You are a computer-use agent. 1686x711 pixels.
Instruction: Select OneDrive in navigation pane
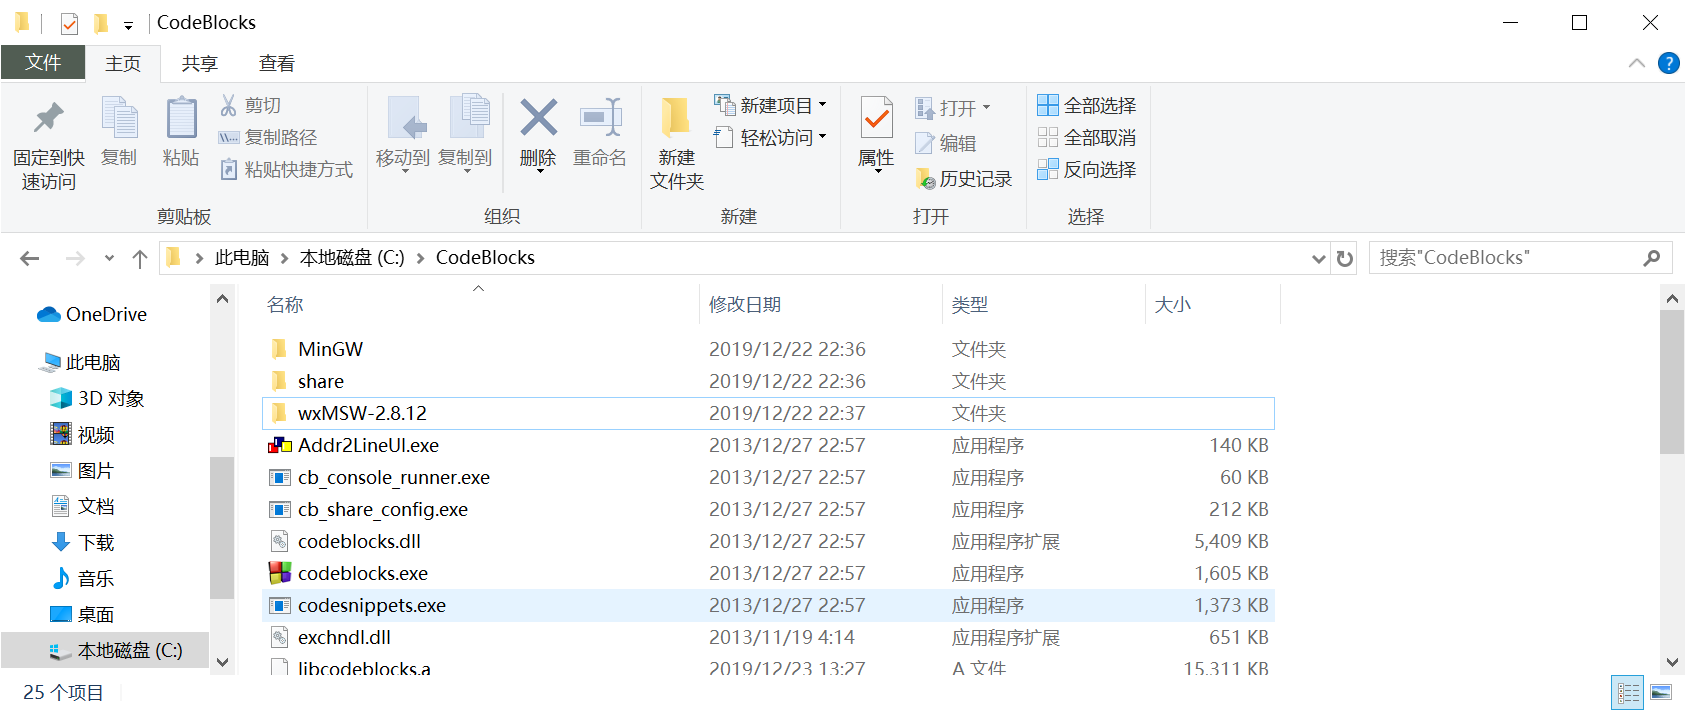coord(92,314)
